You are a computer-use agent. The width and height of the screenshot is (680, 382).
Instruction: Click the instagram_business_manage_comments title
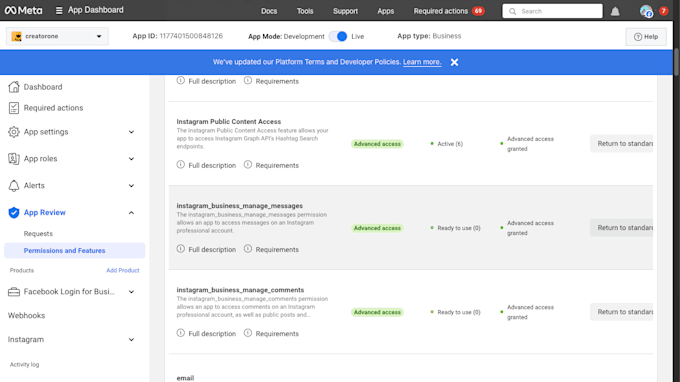tap(240, 290)
